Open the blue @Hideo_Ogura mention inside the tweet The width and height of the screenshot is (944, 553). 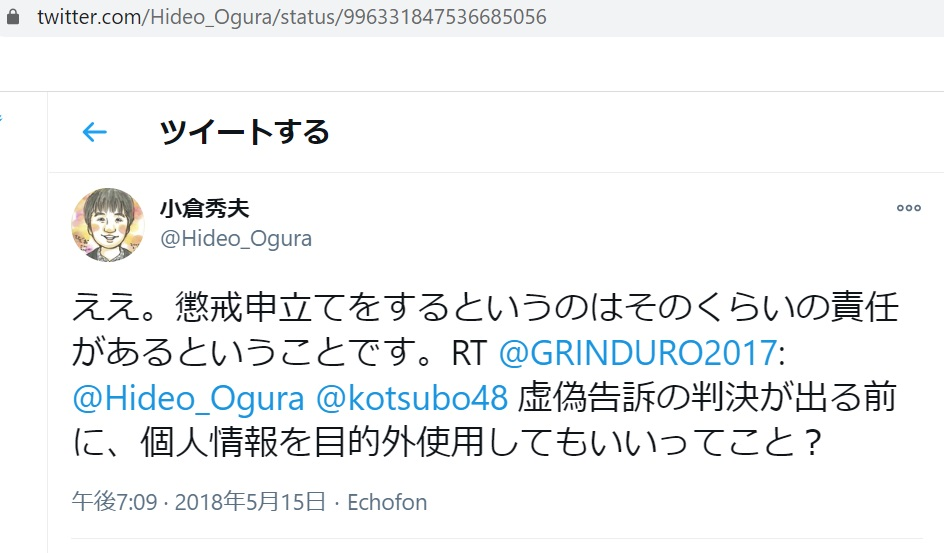(188, 398)
